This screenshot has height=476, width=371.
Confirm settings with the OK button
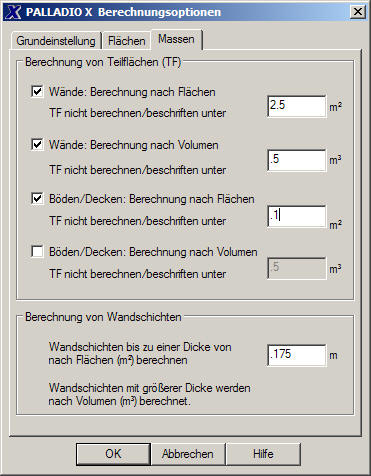(113, 454)
